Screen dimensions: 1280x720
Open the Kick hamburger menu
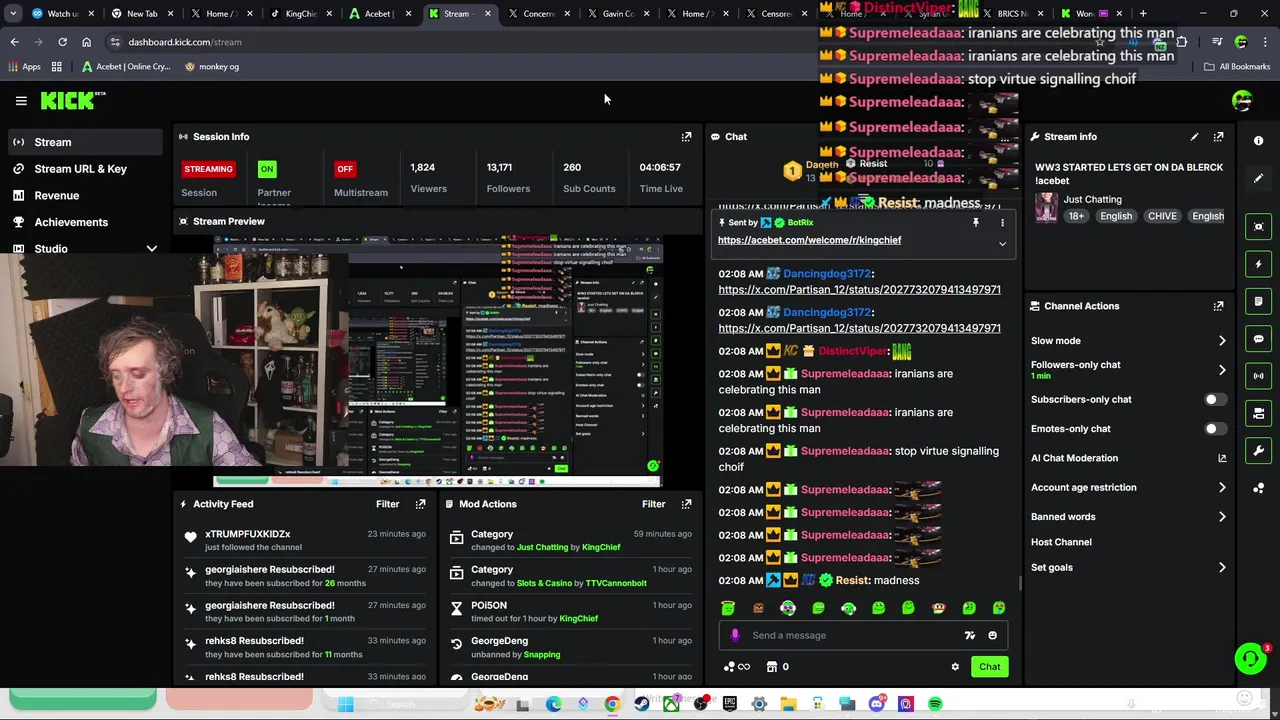21,101
